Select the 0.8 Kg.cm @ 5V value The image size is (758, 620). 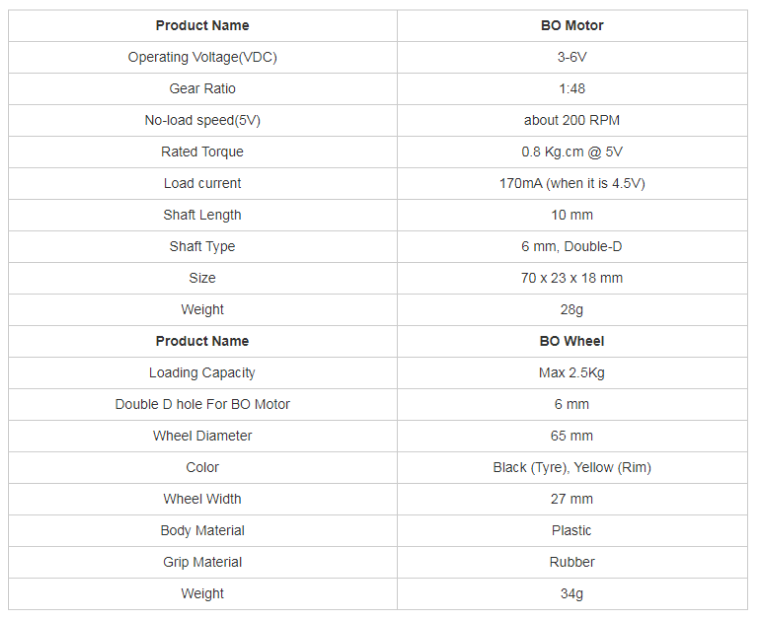572,152
